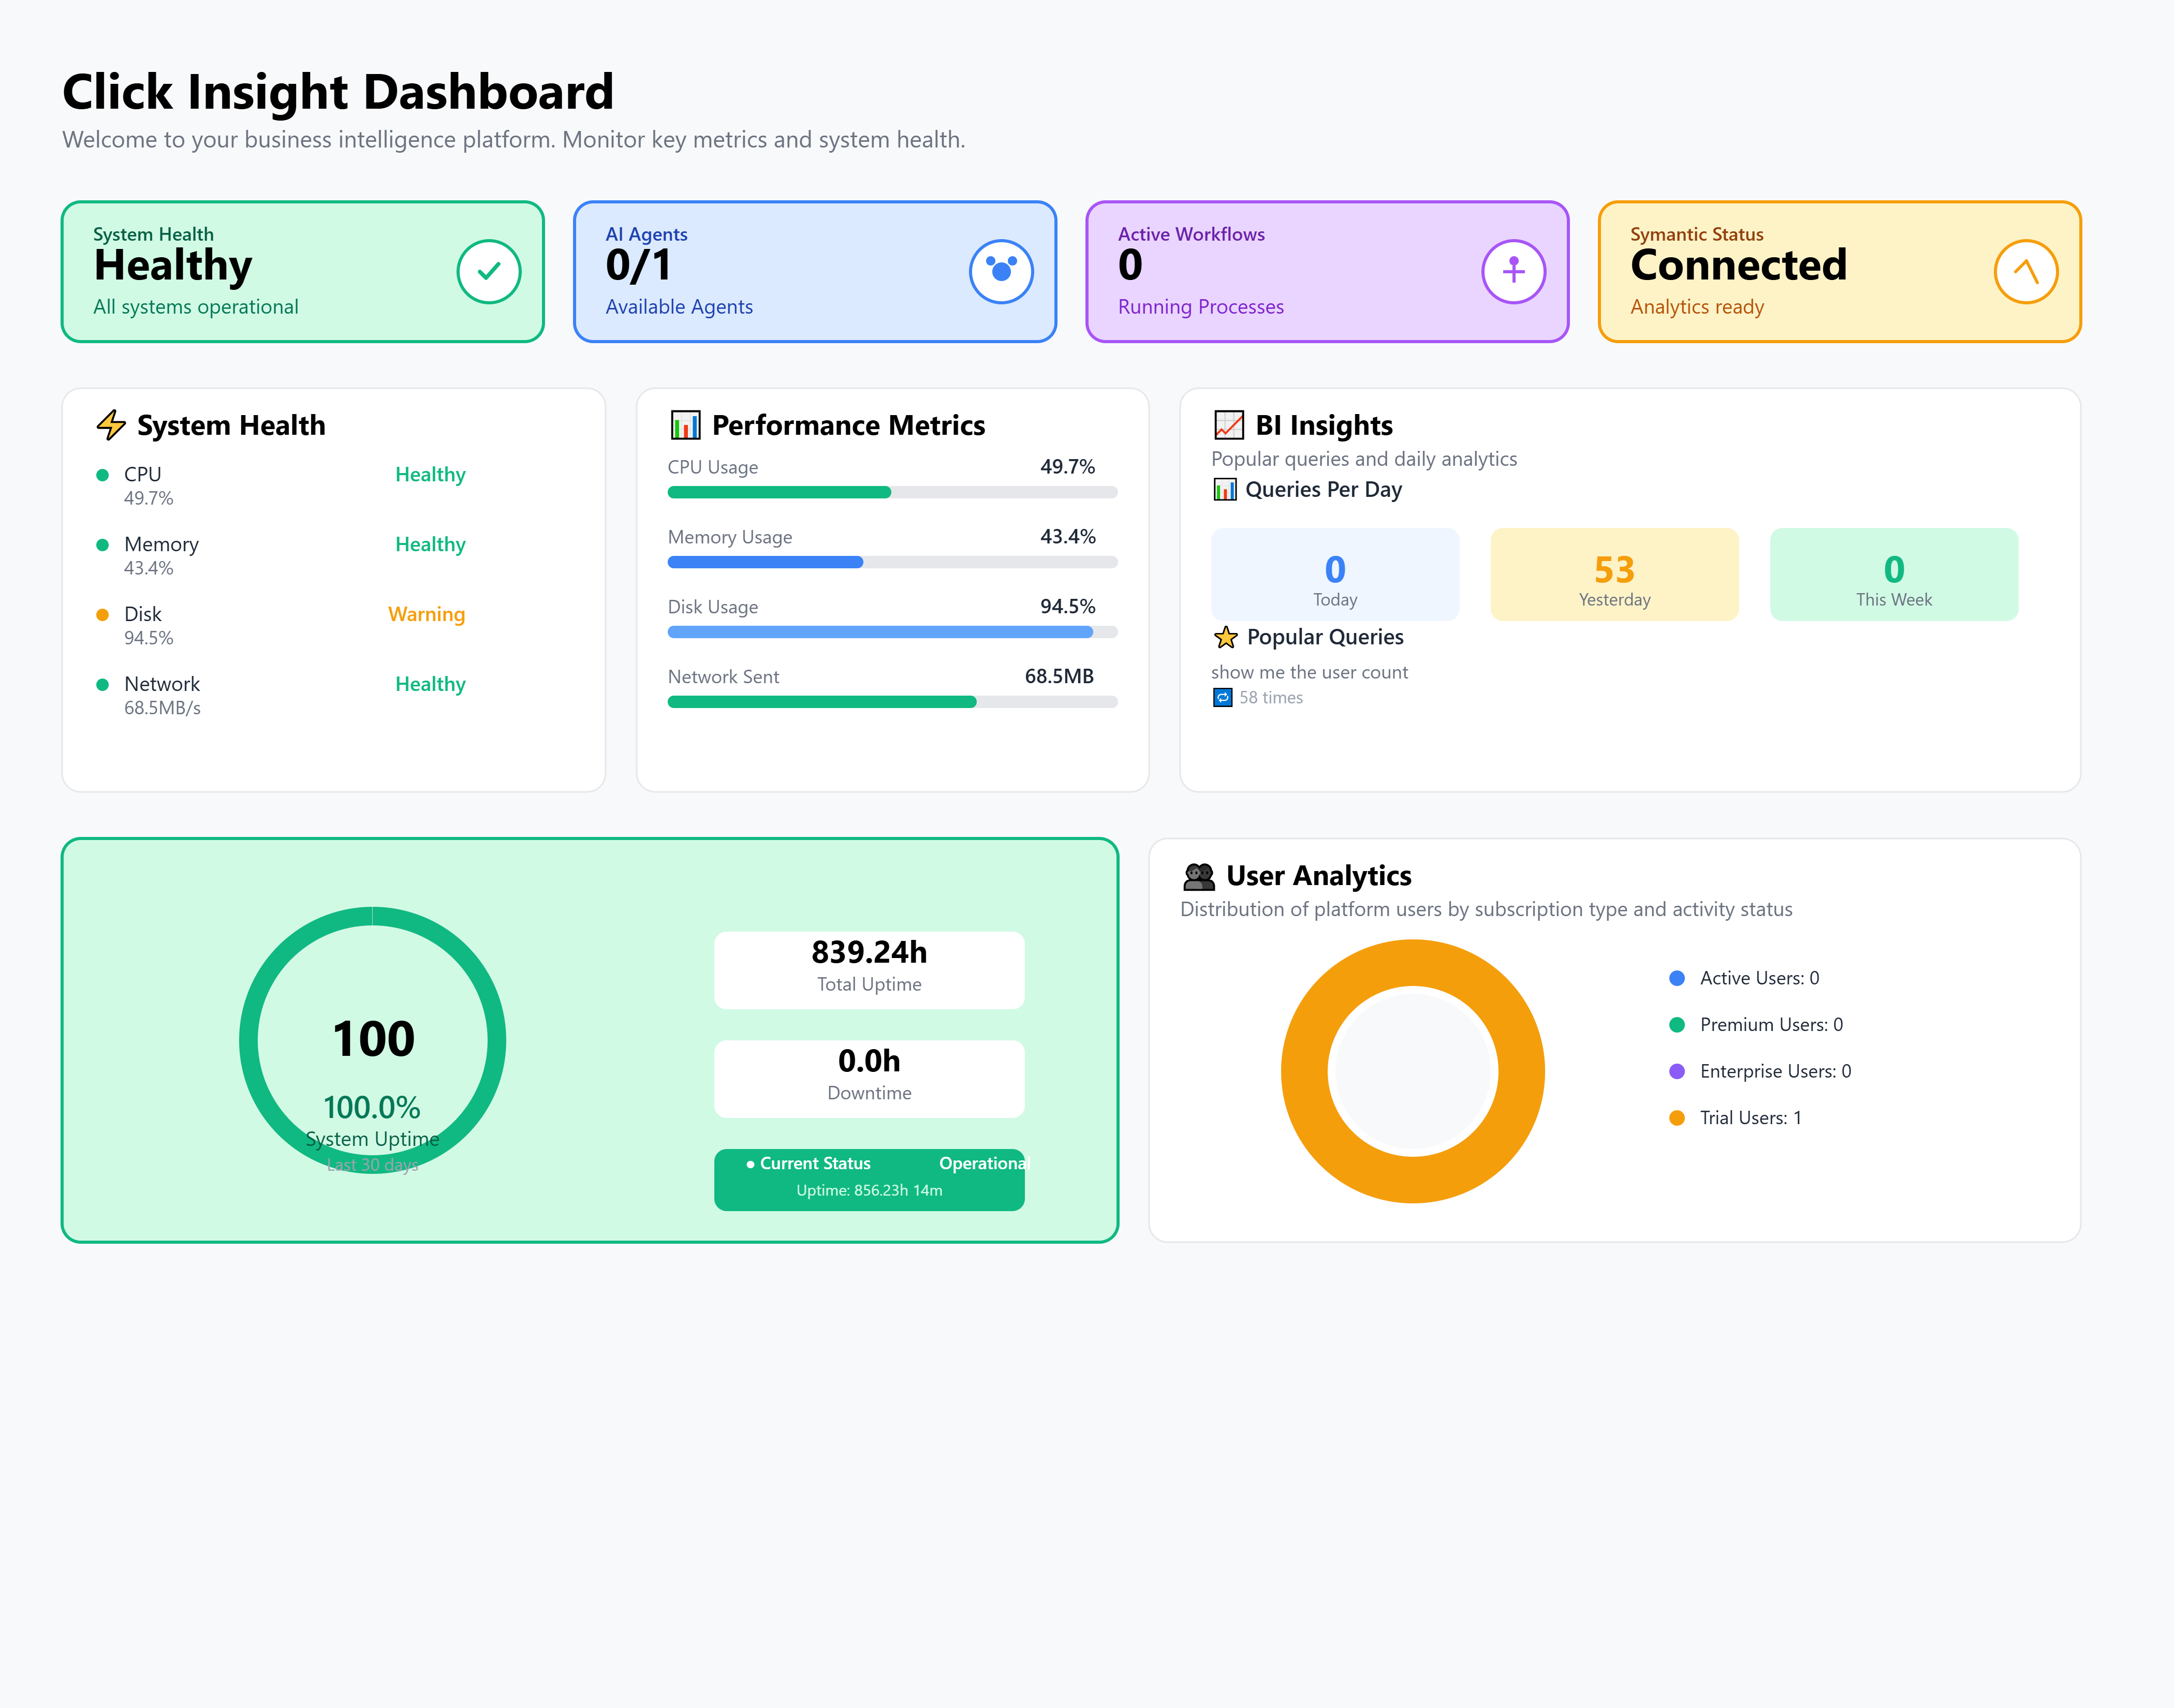The image size is (2174, 1708).
Task: Click the AI Agents bear-face icon
Action: (1001, 271)
